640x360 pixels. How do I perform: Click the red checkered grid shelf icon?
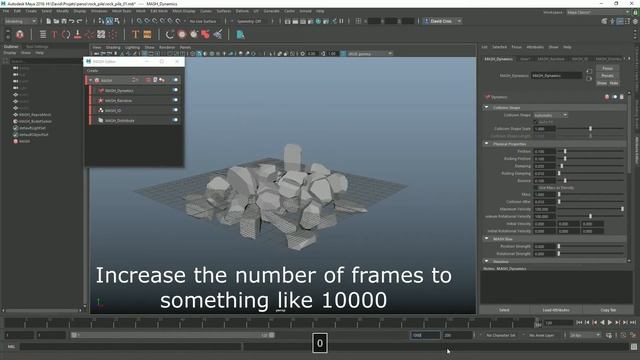click(101, 35)
